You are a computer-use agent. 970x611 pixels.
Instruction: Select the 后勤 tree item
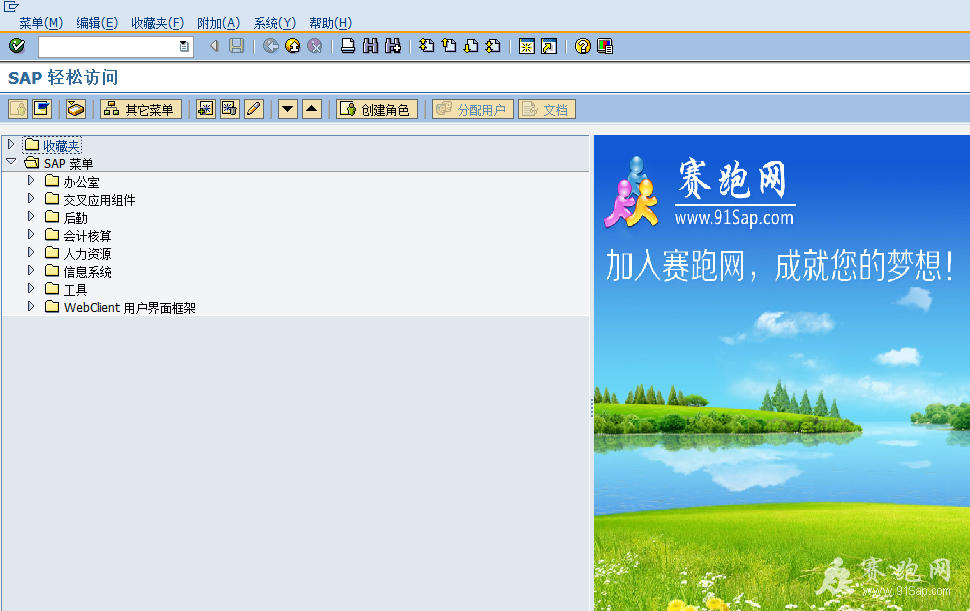(x=75, y=218)
